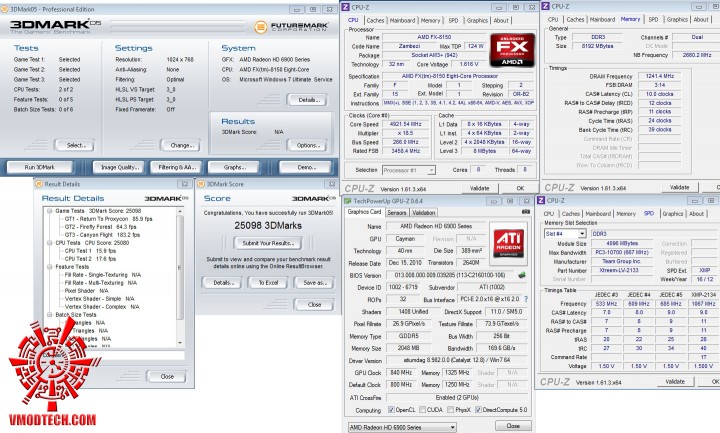Click the 3DMark Score window title icon
720x433 pixels.
pos(201,184)
